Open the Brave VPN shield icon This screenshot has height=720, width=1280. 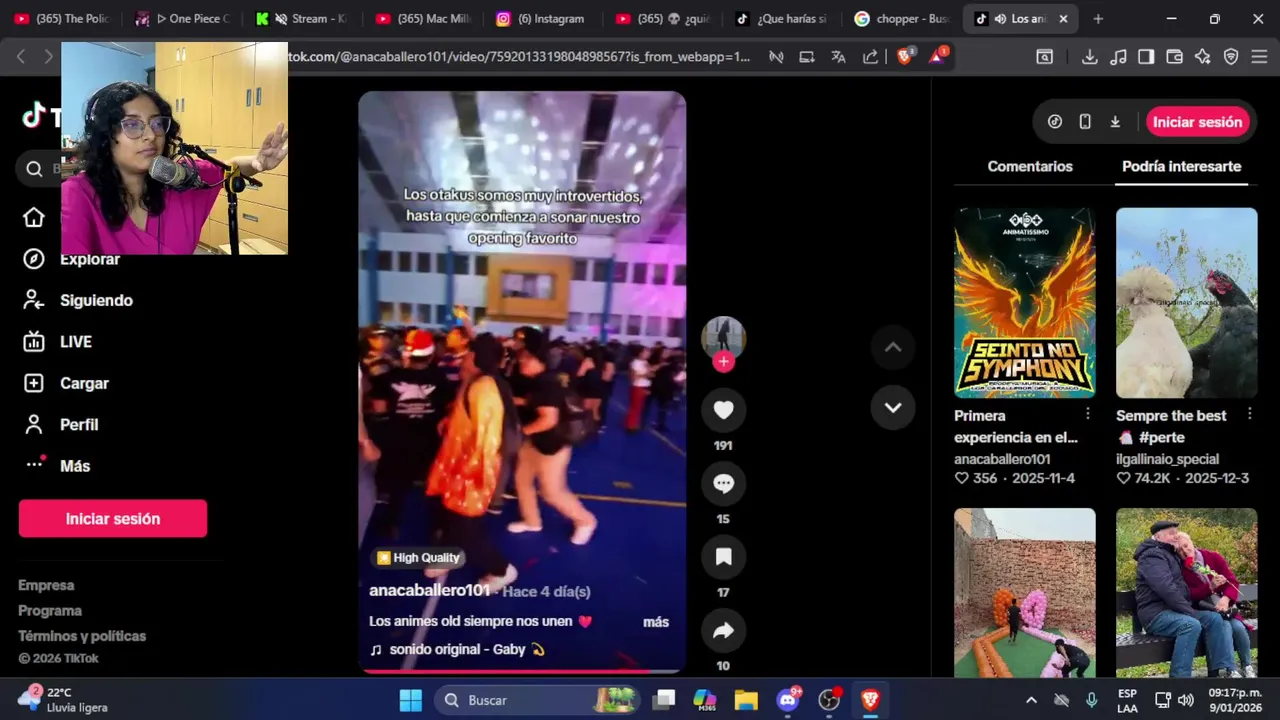coord(1231,57)
